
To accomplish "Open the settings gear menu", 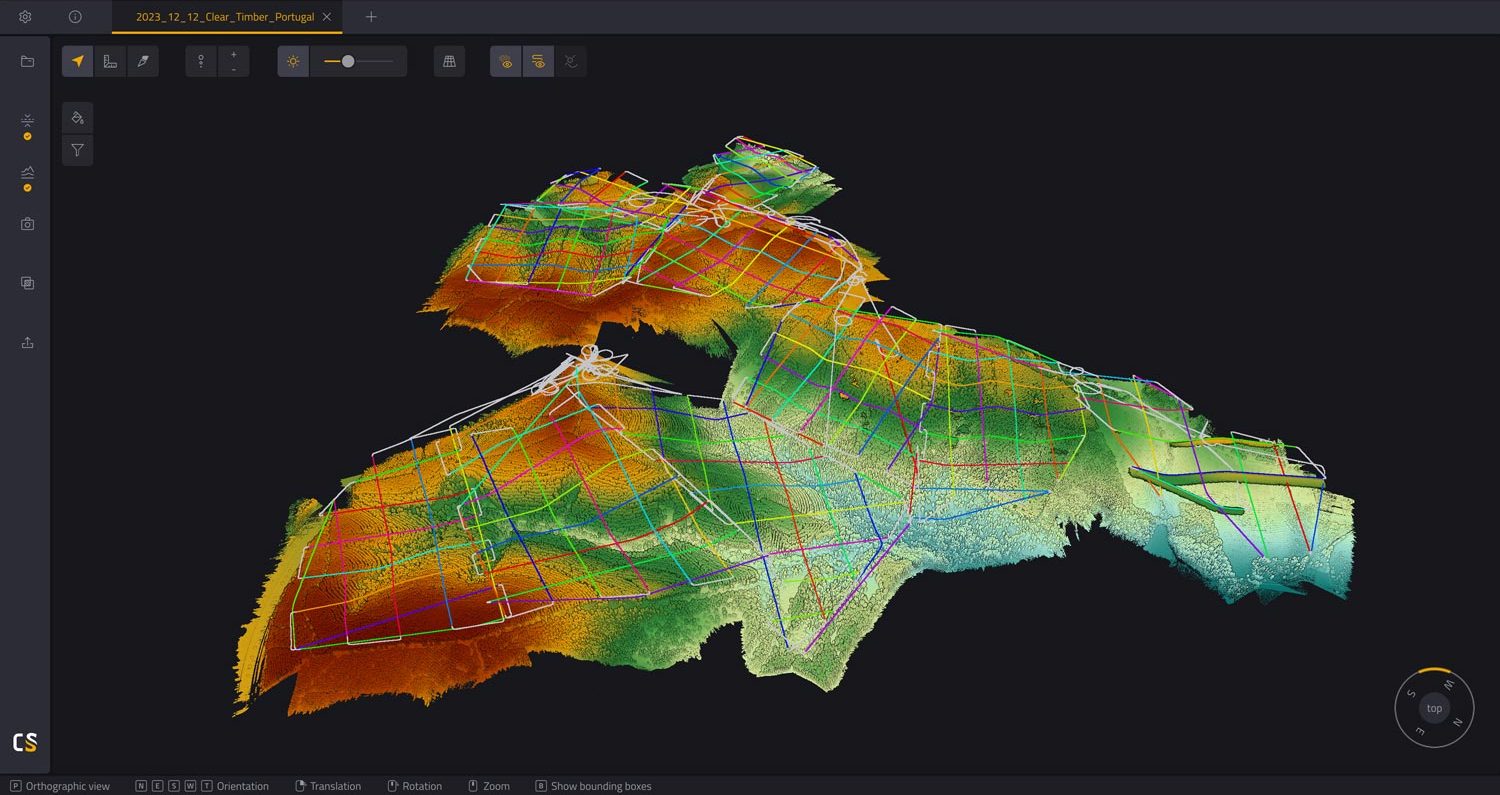I will coord(25,17).
